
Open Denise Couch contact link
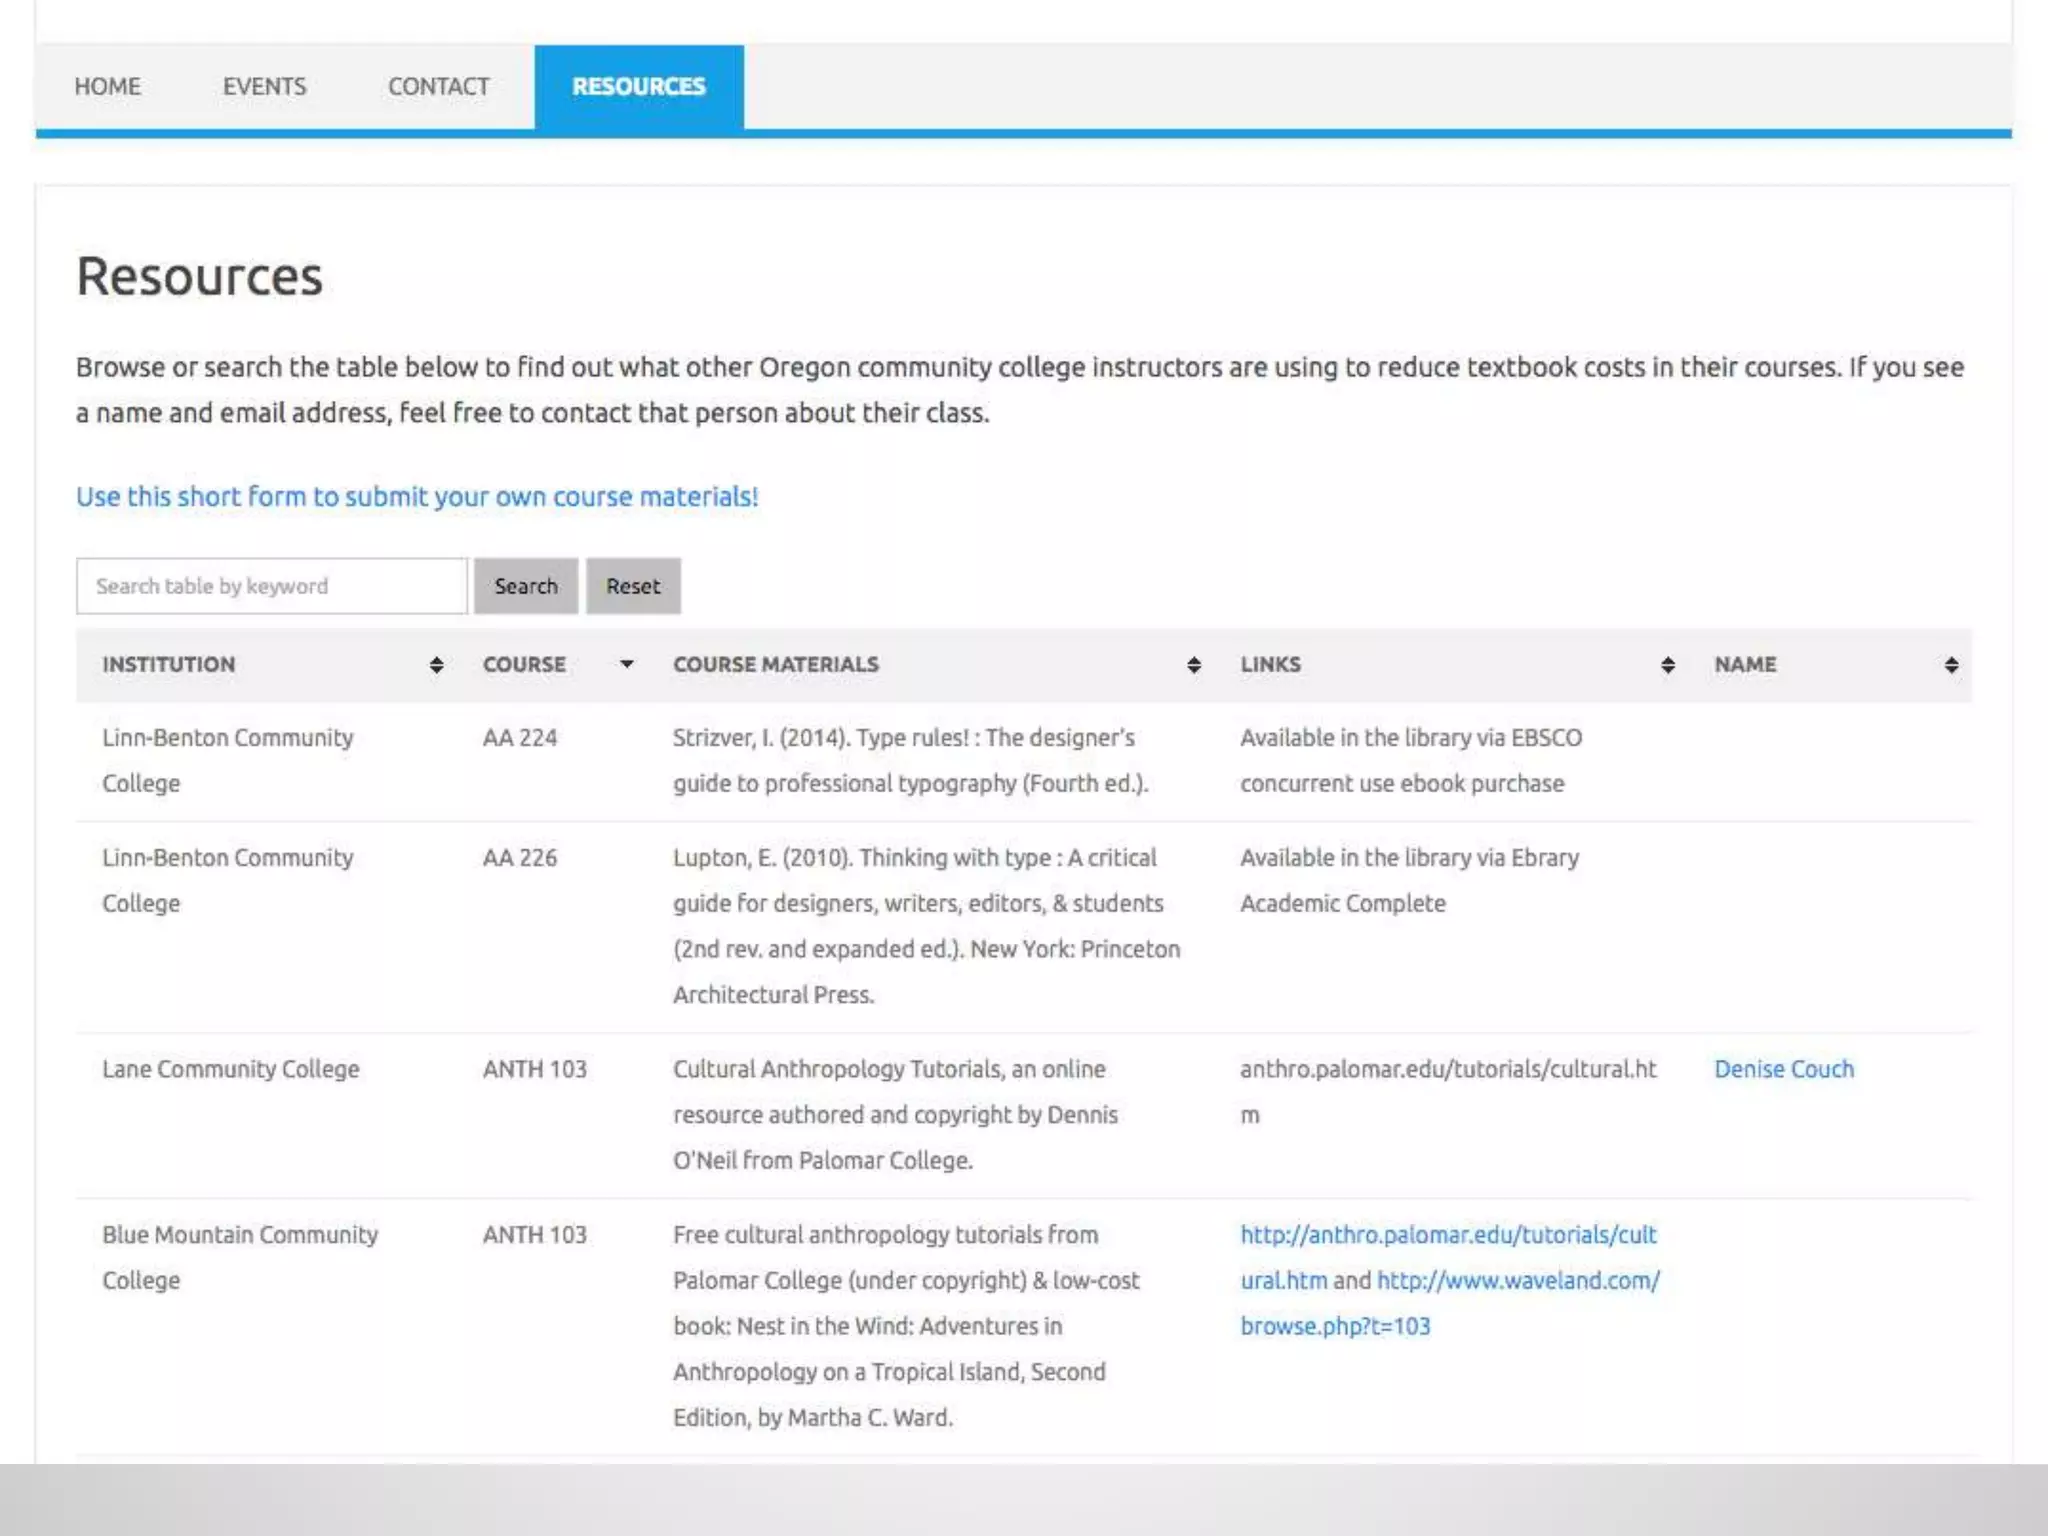1783,1069
